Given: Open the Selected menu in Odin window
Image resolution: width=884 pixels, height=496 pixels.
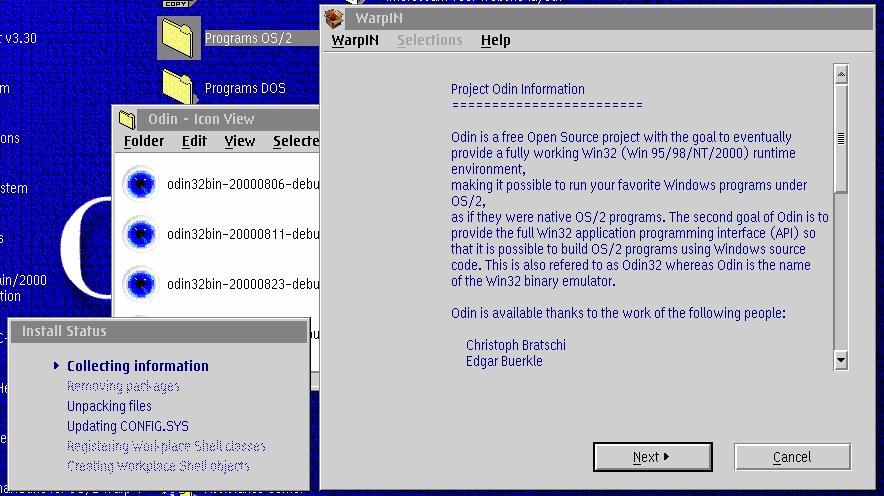Looking at the screenshot, I should pos(296,141).
